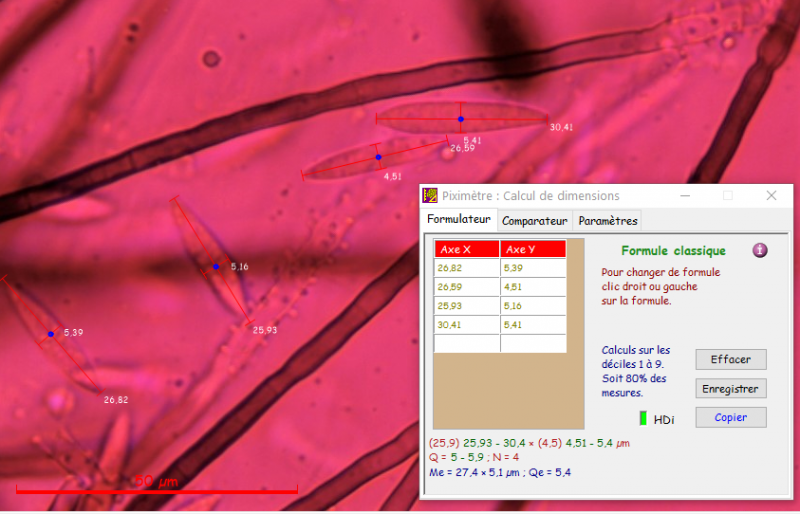Click the Axe Y column header

coord(533,249)
